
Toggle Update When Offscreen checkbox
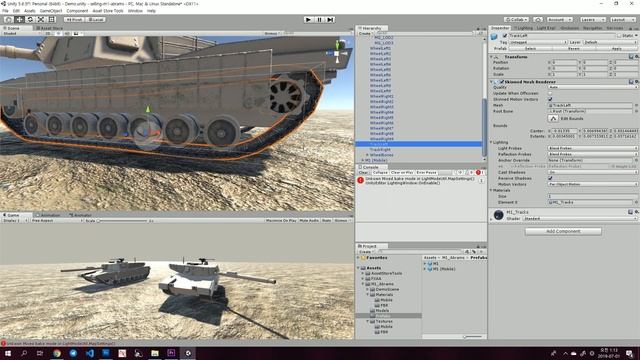[550, 93]
